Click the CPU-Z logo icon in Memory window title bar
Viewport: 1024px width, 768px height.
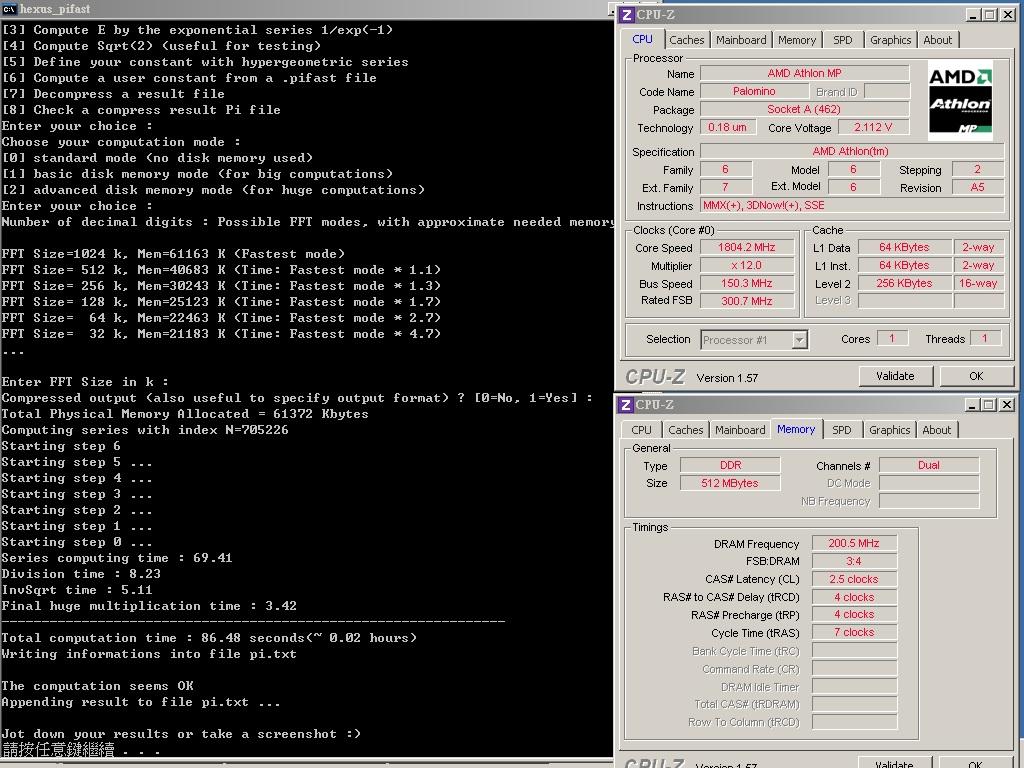point(626,405)
